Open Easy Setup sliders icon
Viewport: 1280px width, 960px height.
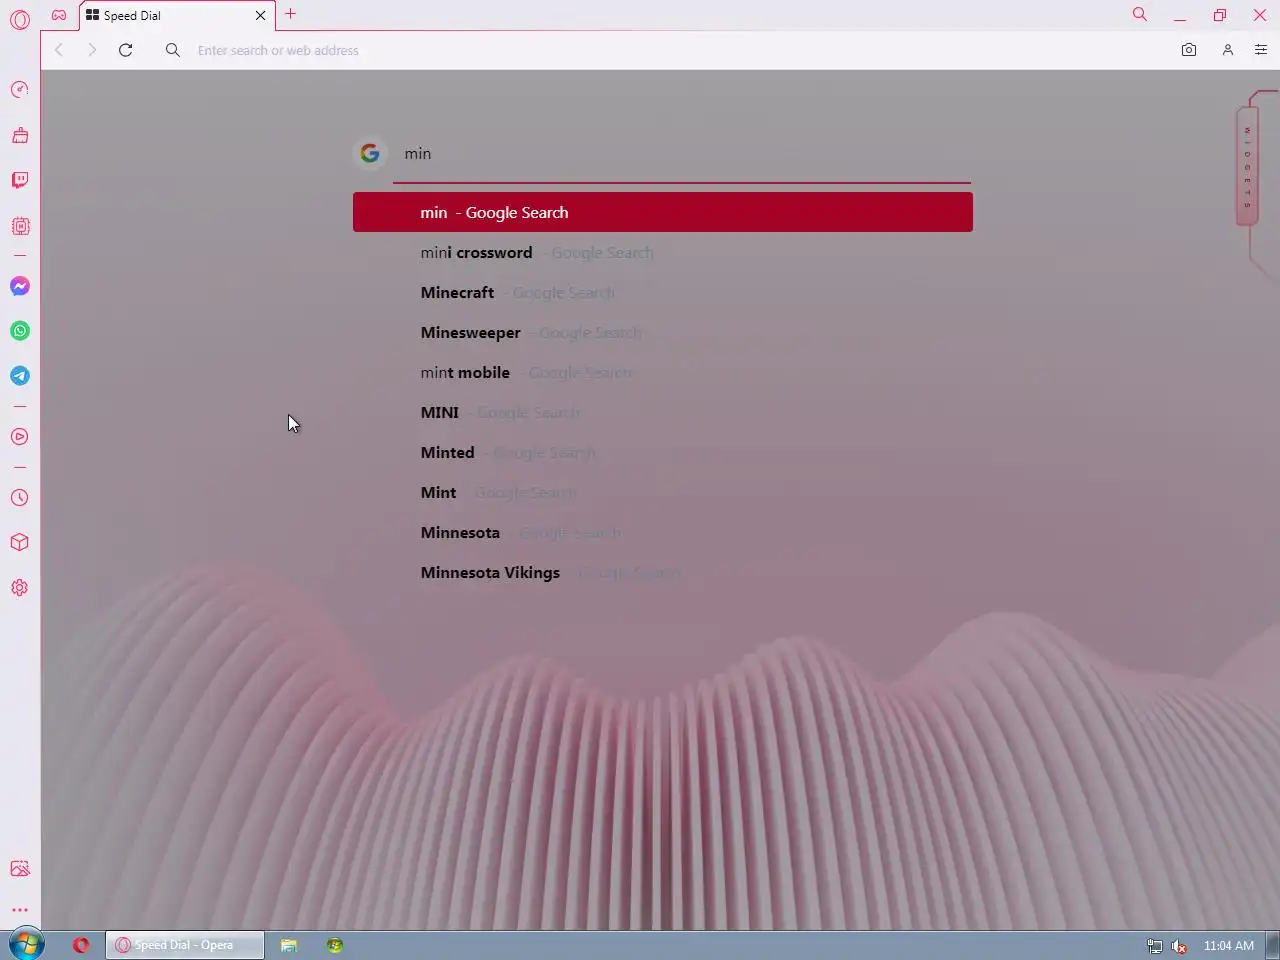[x=1261, y=50]
